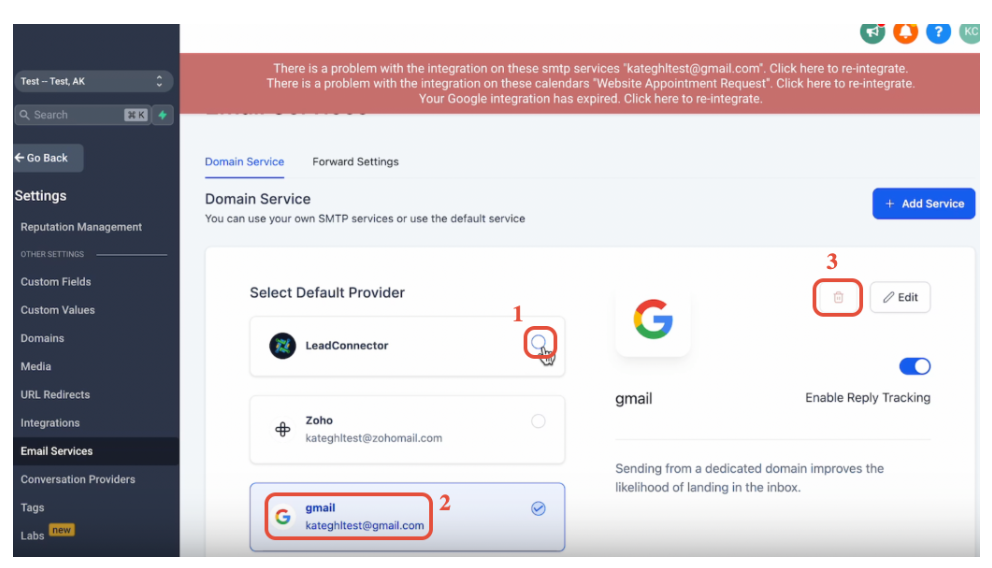Viewport: 992px width, 568px height.
Task: Select Zoho as default provider radio
Action: [538, 421]
